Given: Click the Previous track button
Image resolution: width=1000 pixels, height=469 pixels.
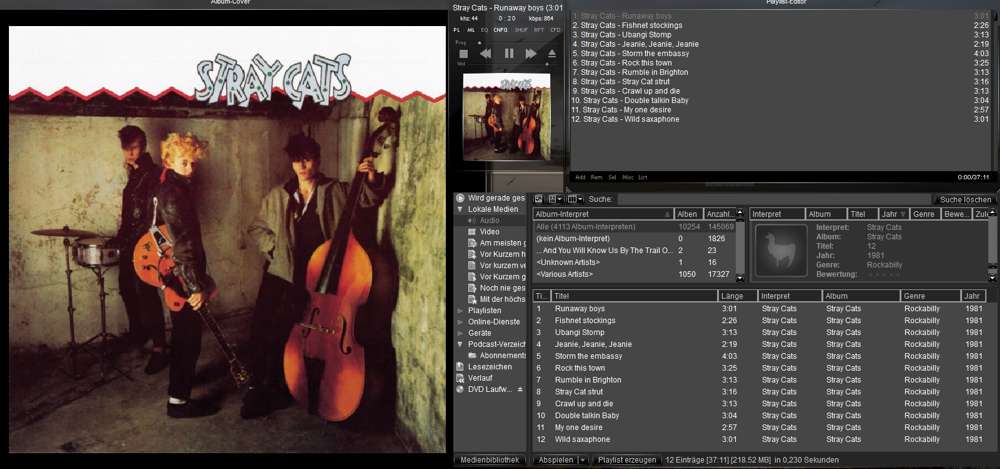Looking at the screenshot, I should (485, 54).
